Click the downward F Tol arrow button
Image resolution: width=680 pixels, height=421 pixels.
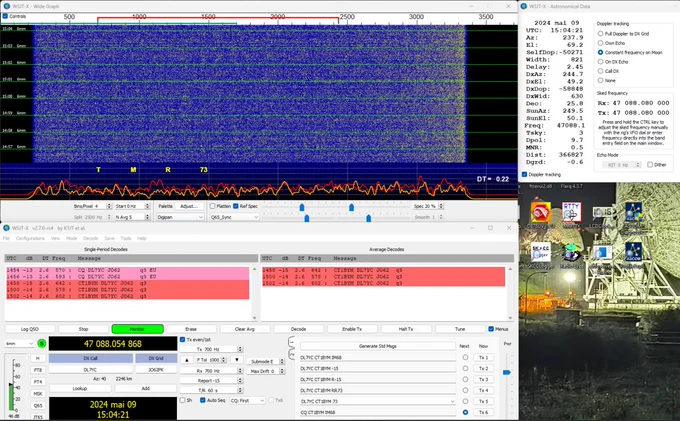[x=236, y=359]
